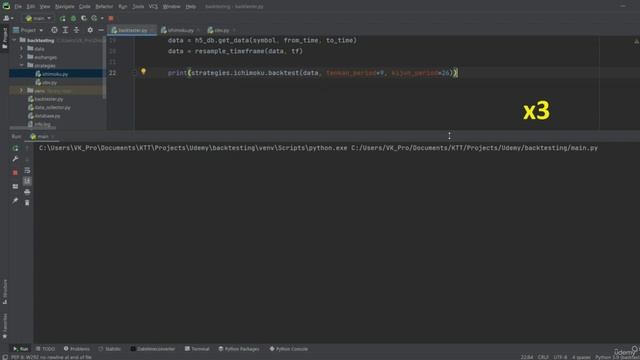Click Rerun icon in Run panel

tap(15, 148)
